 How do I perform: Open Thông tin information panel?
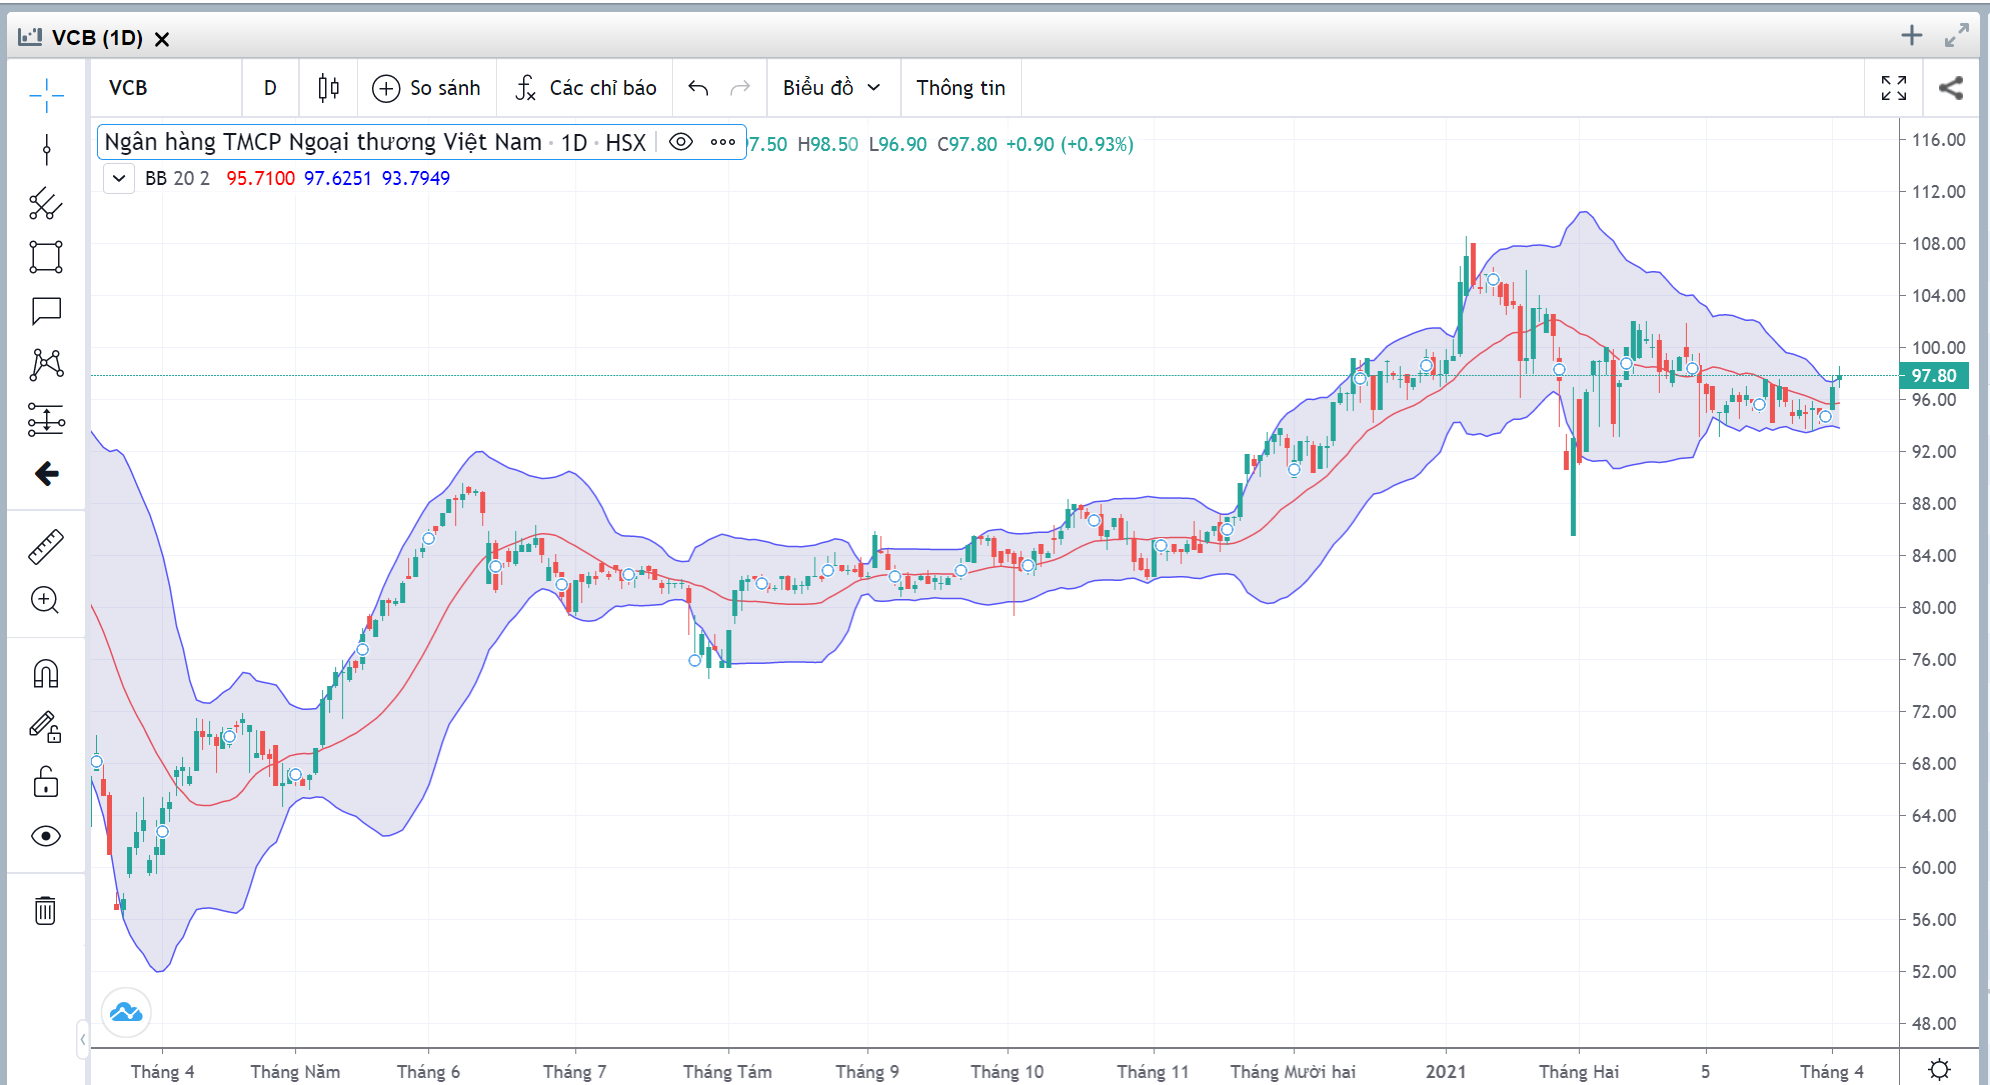point(961,88)
